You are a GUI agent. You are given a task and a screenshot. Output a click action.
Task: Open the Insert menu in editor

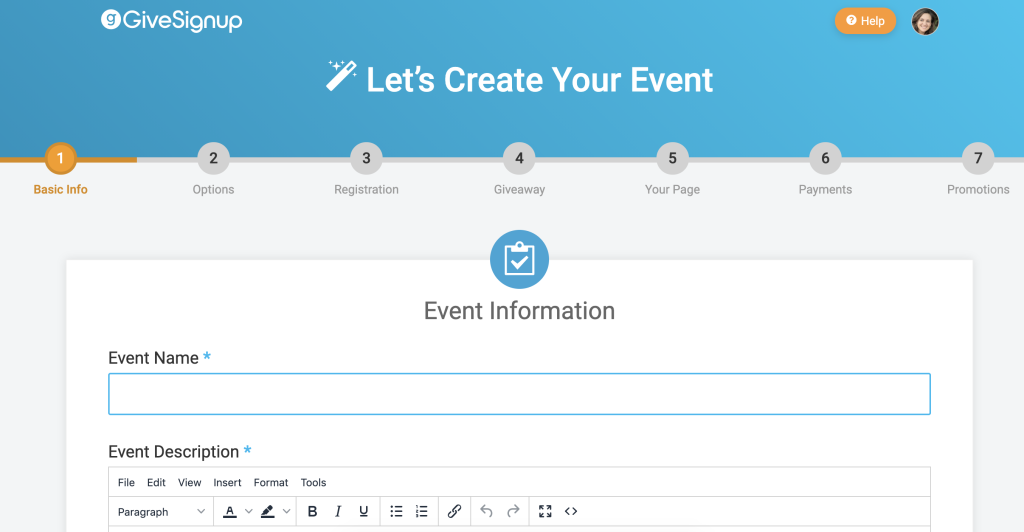click(x=227, y=482)
